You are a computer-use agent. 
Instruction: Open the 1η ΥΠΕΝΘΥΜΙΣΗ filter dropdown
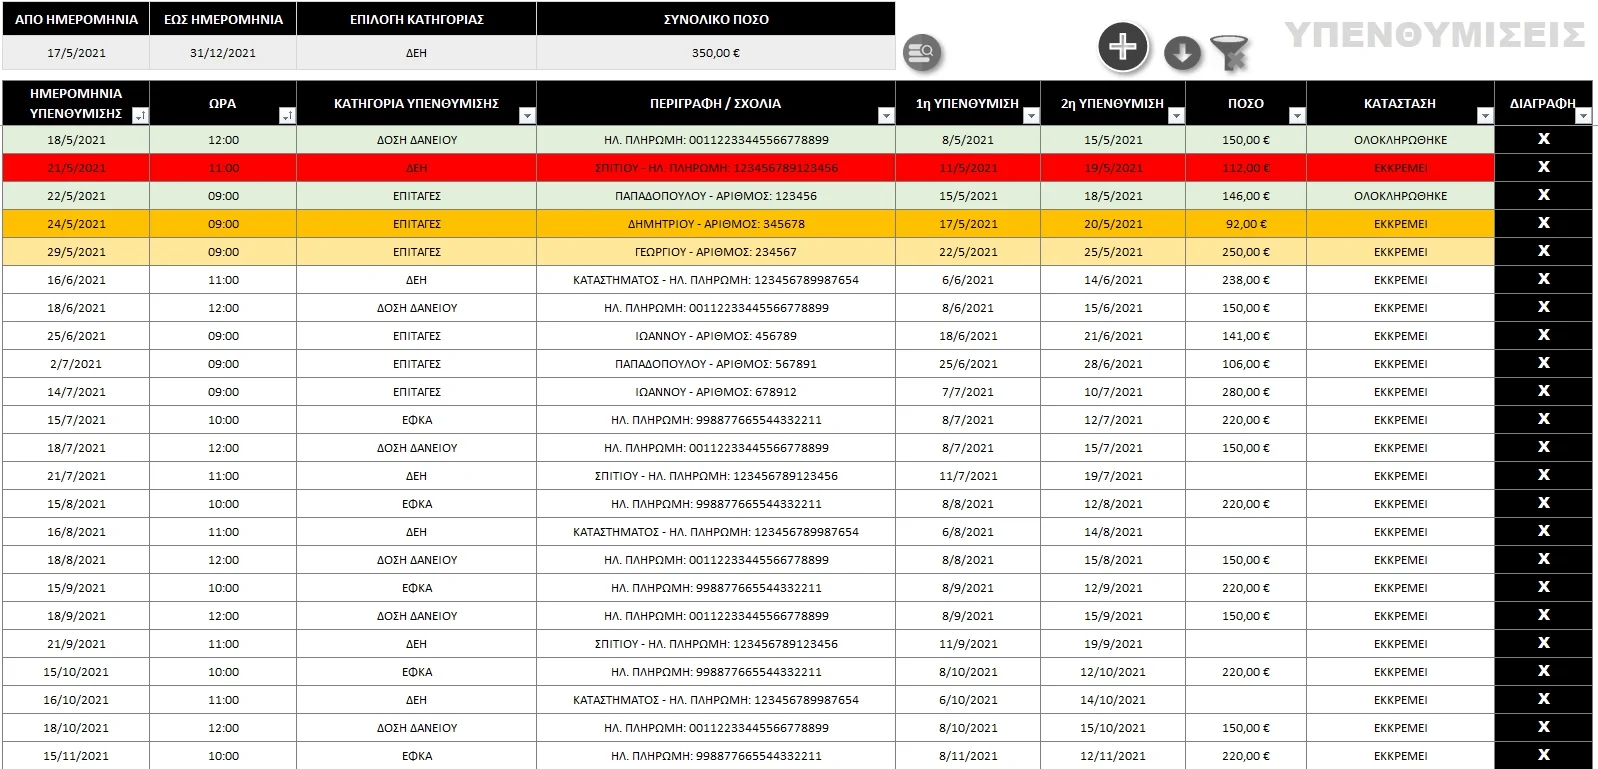pos(1031,116)
